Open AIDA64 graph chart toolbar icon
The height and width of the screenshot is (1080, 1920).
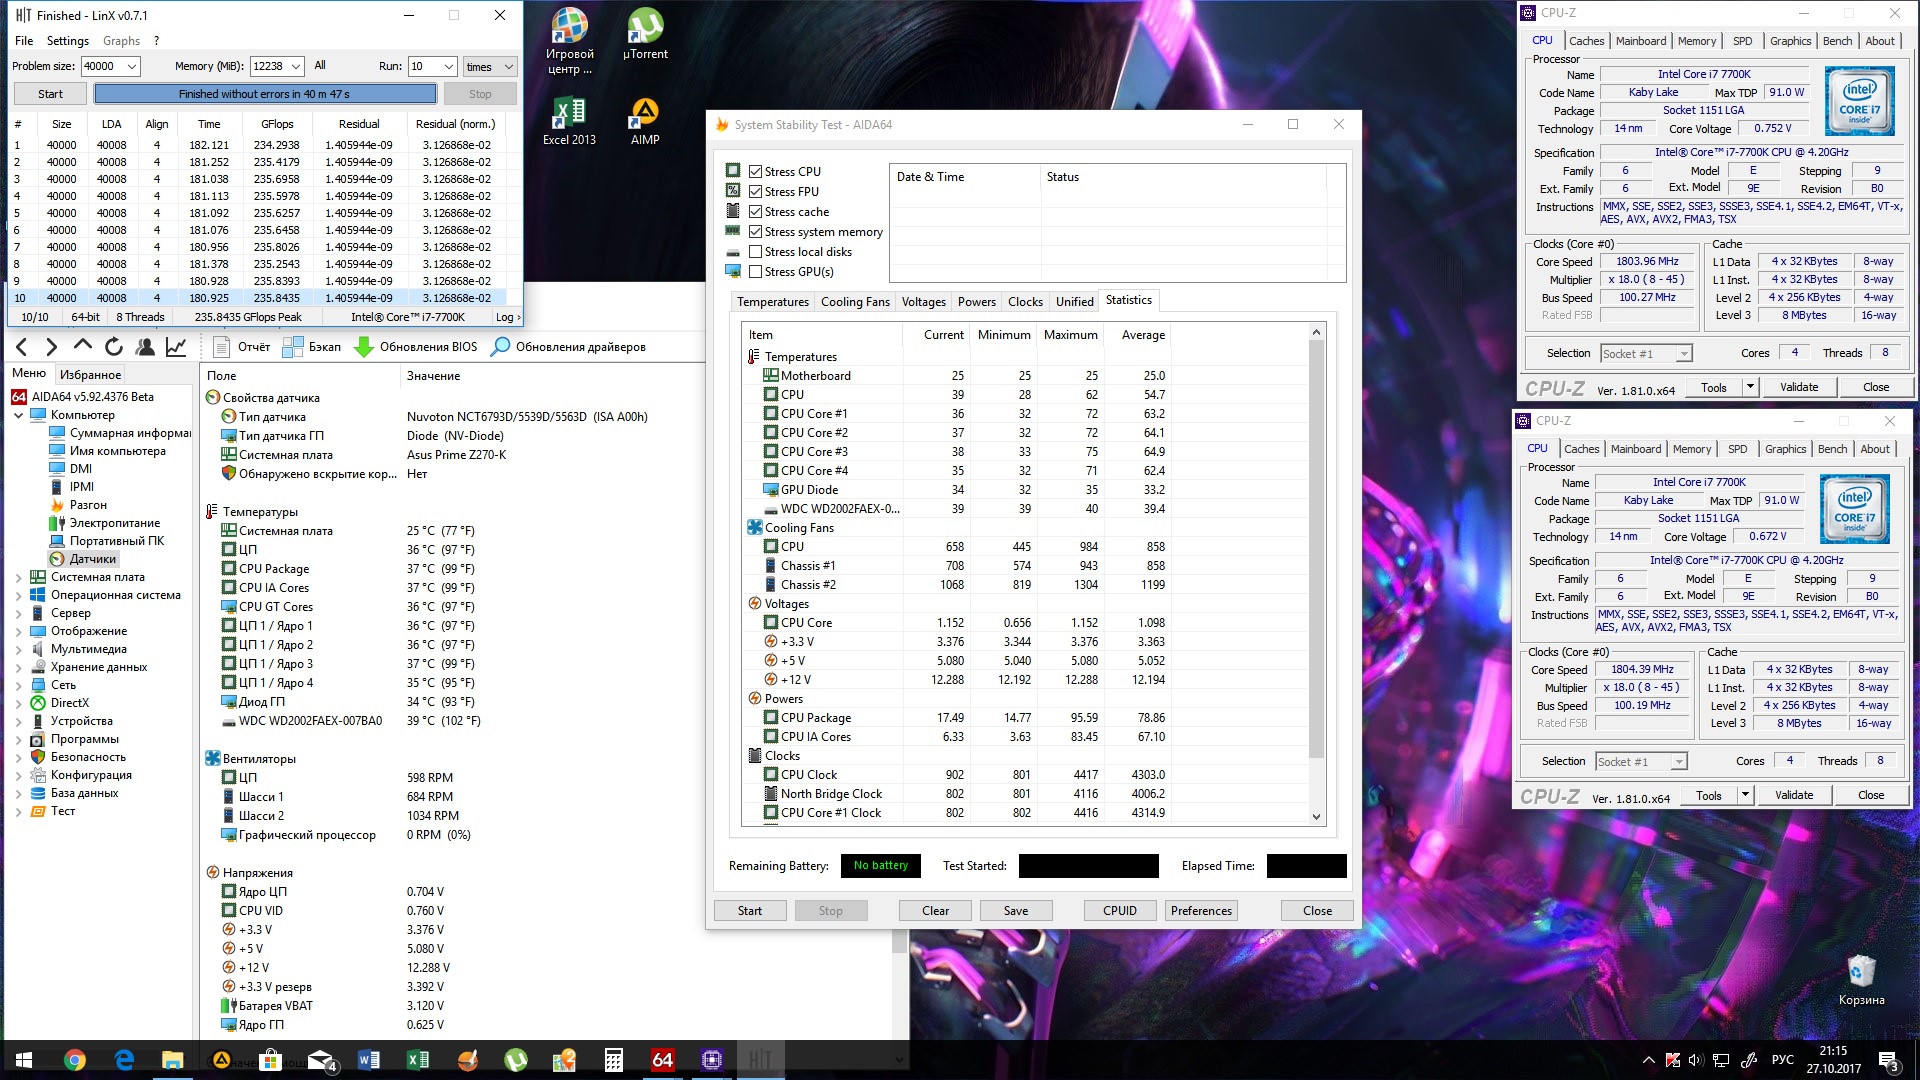(176, 347)
